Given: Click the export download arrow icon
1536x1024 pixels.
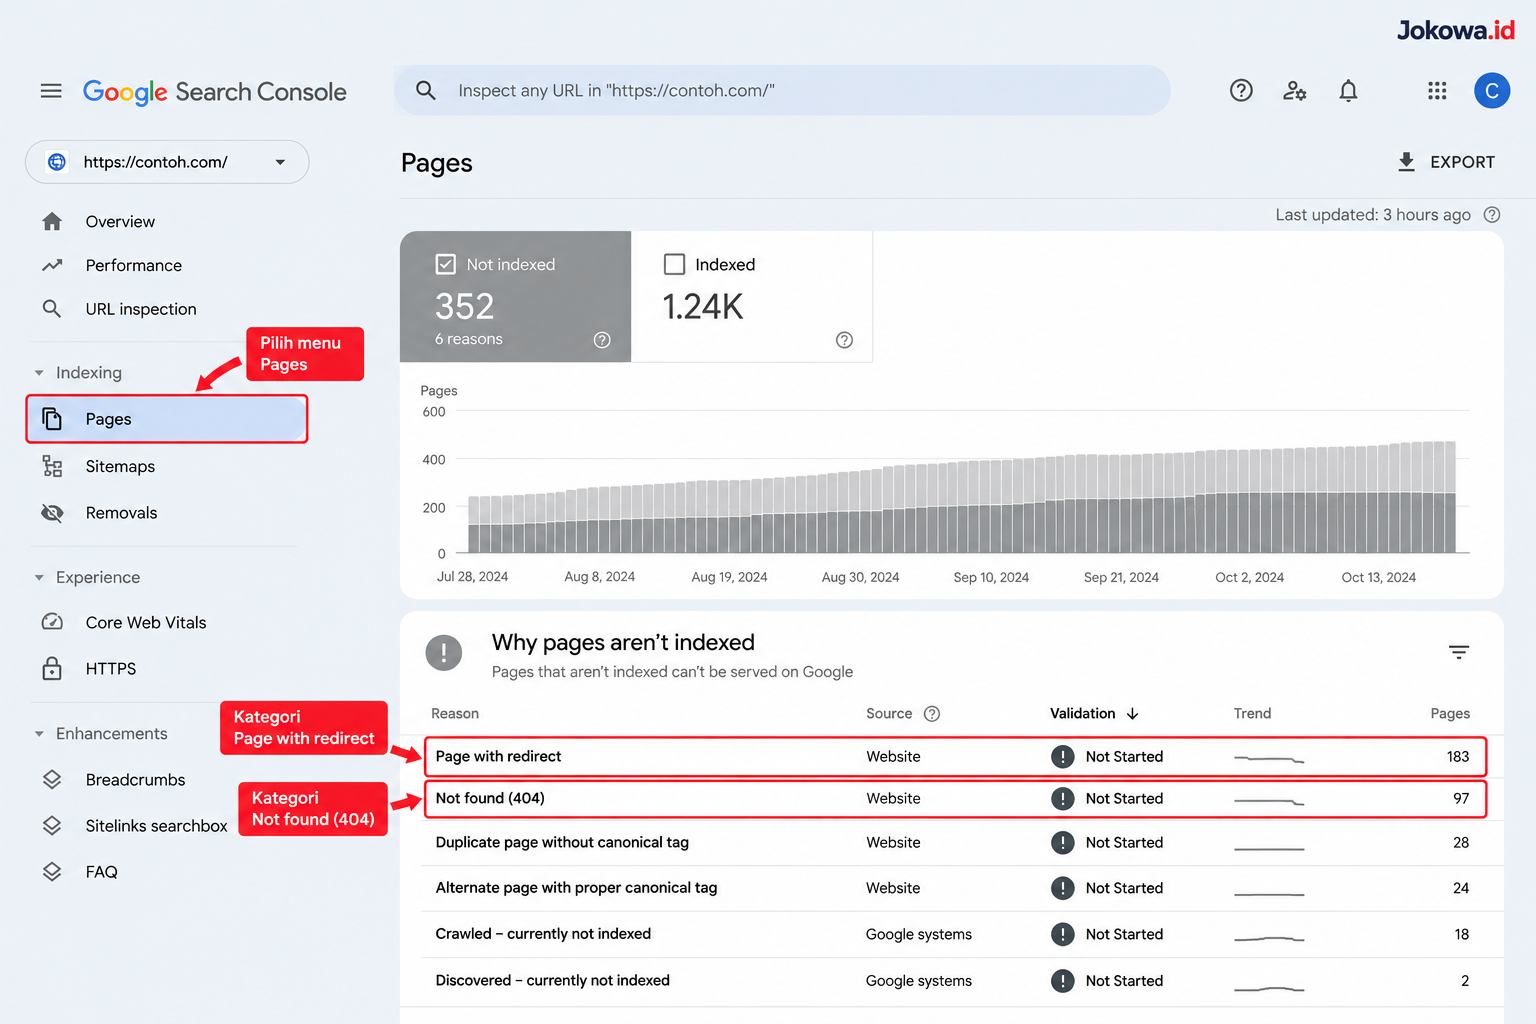Looking at the screenshot, I should pos(1406,162).
